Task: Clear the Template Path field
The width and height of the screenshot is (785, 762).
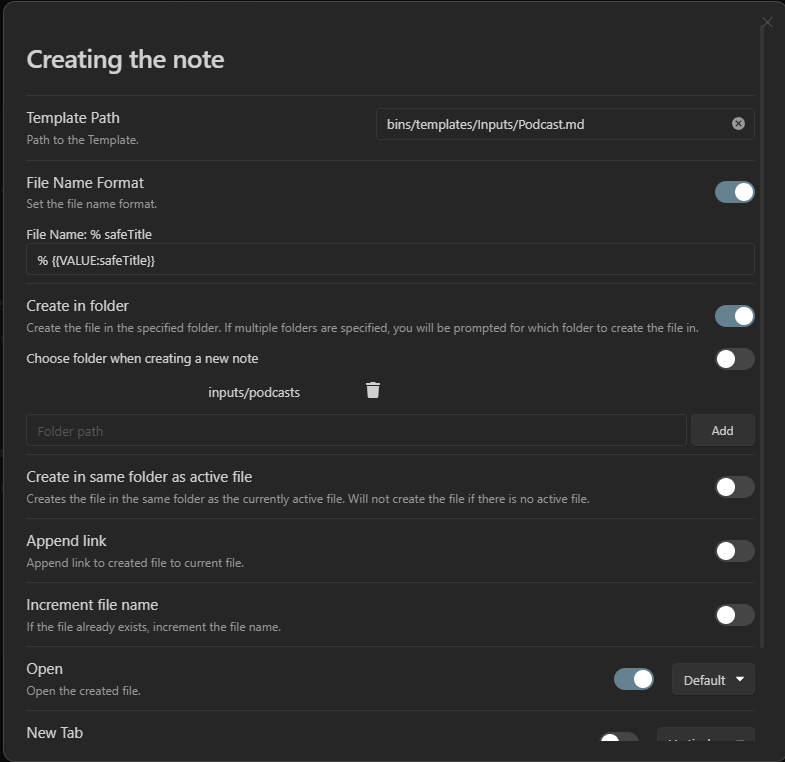Action: [x=738, y=124]
